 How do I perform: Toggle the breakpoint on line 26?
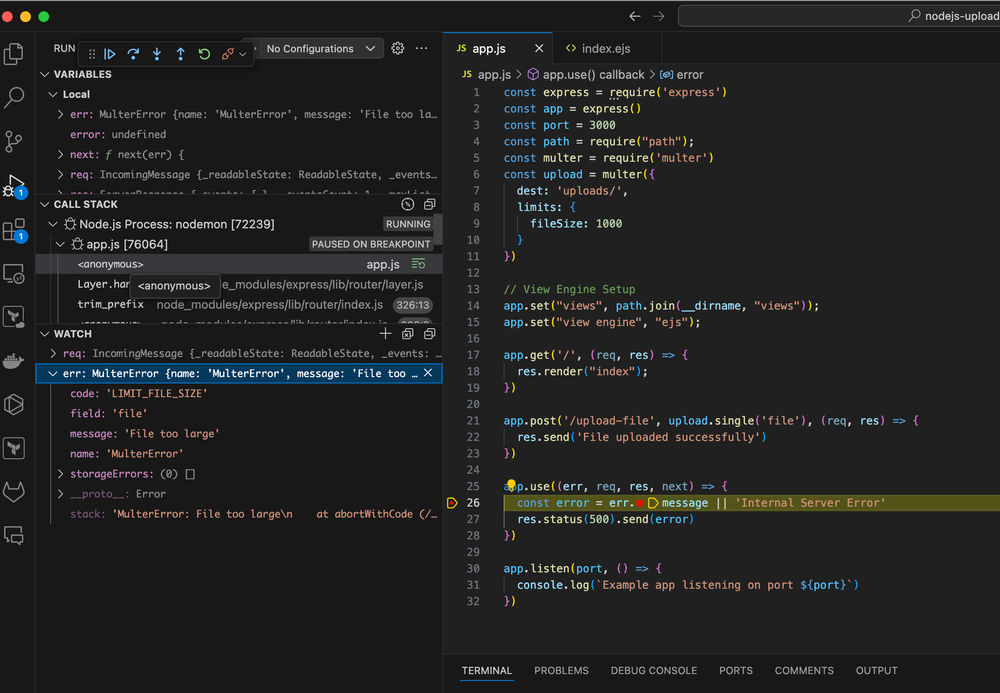point(451,503)
